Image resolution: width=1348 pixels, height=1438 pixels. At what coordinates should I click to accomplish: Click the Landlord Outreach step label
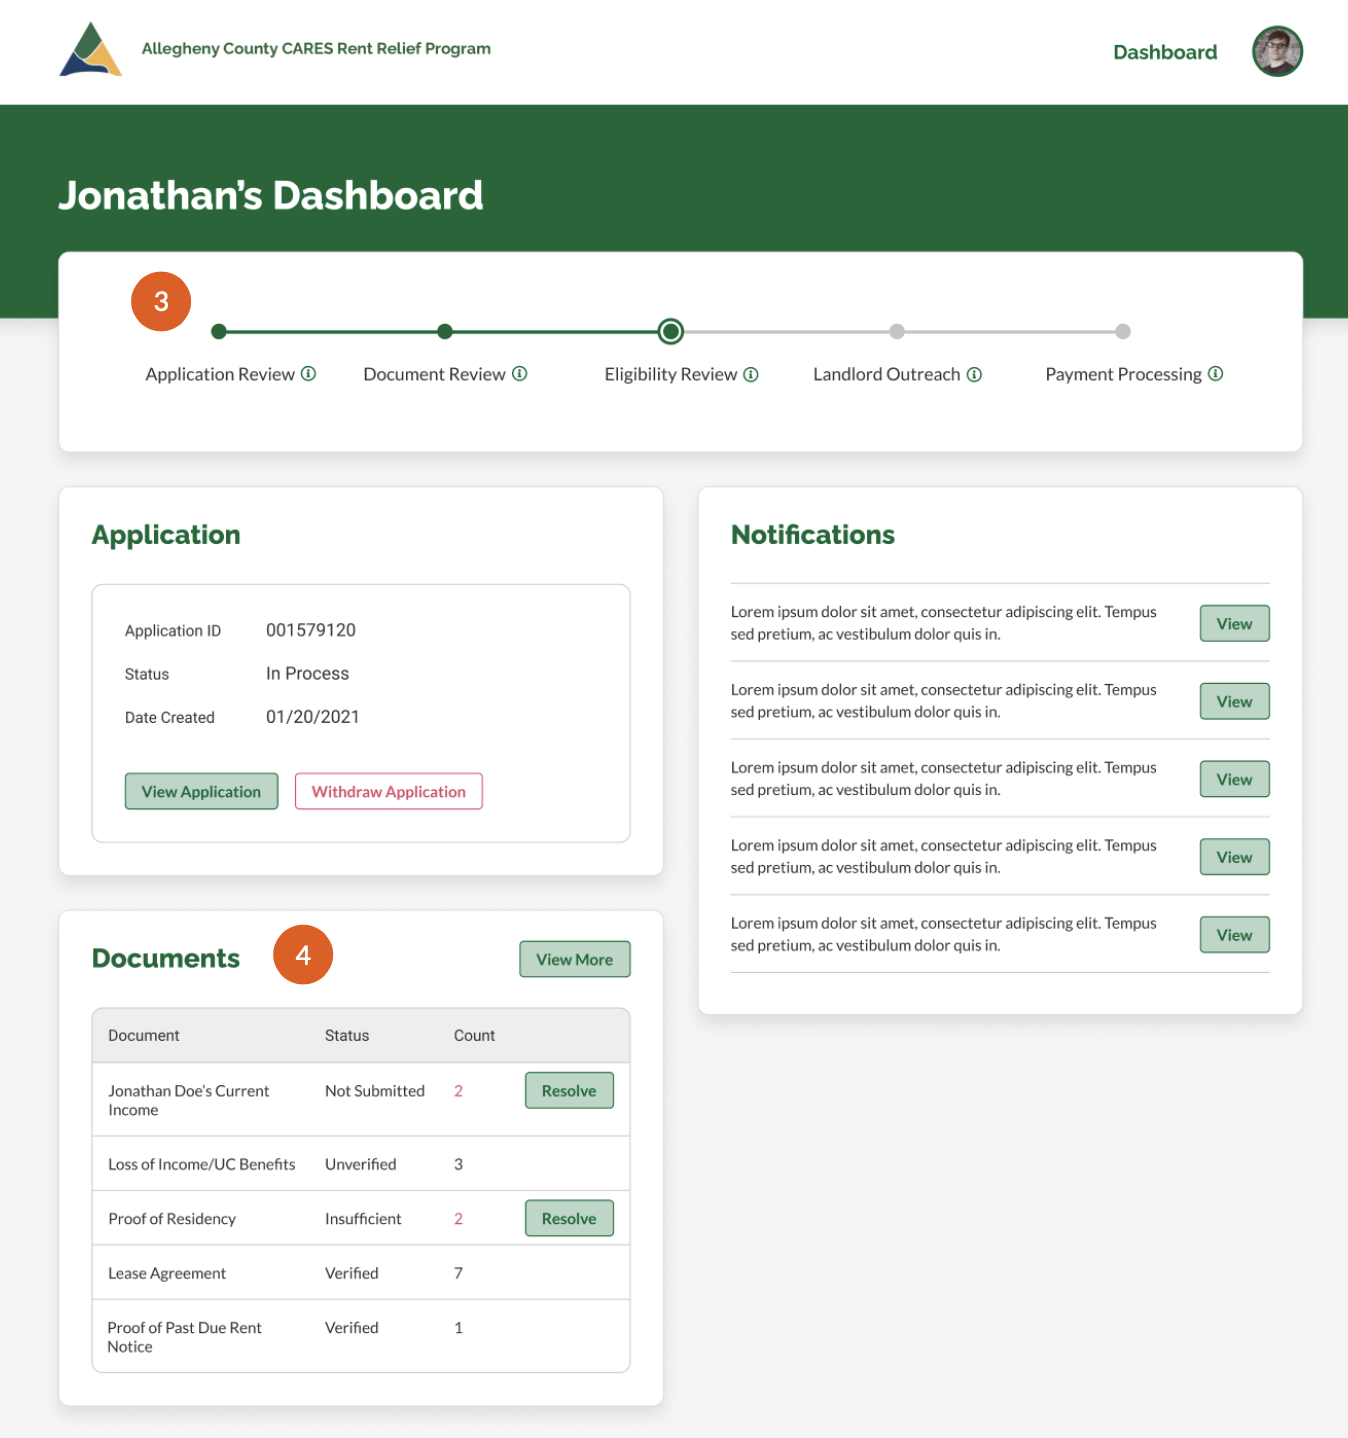tap(886, 374)
